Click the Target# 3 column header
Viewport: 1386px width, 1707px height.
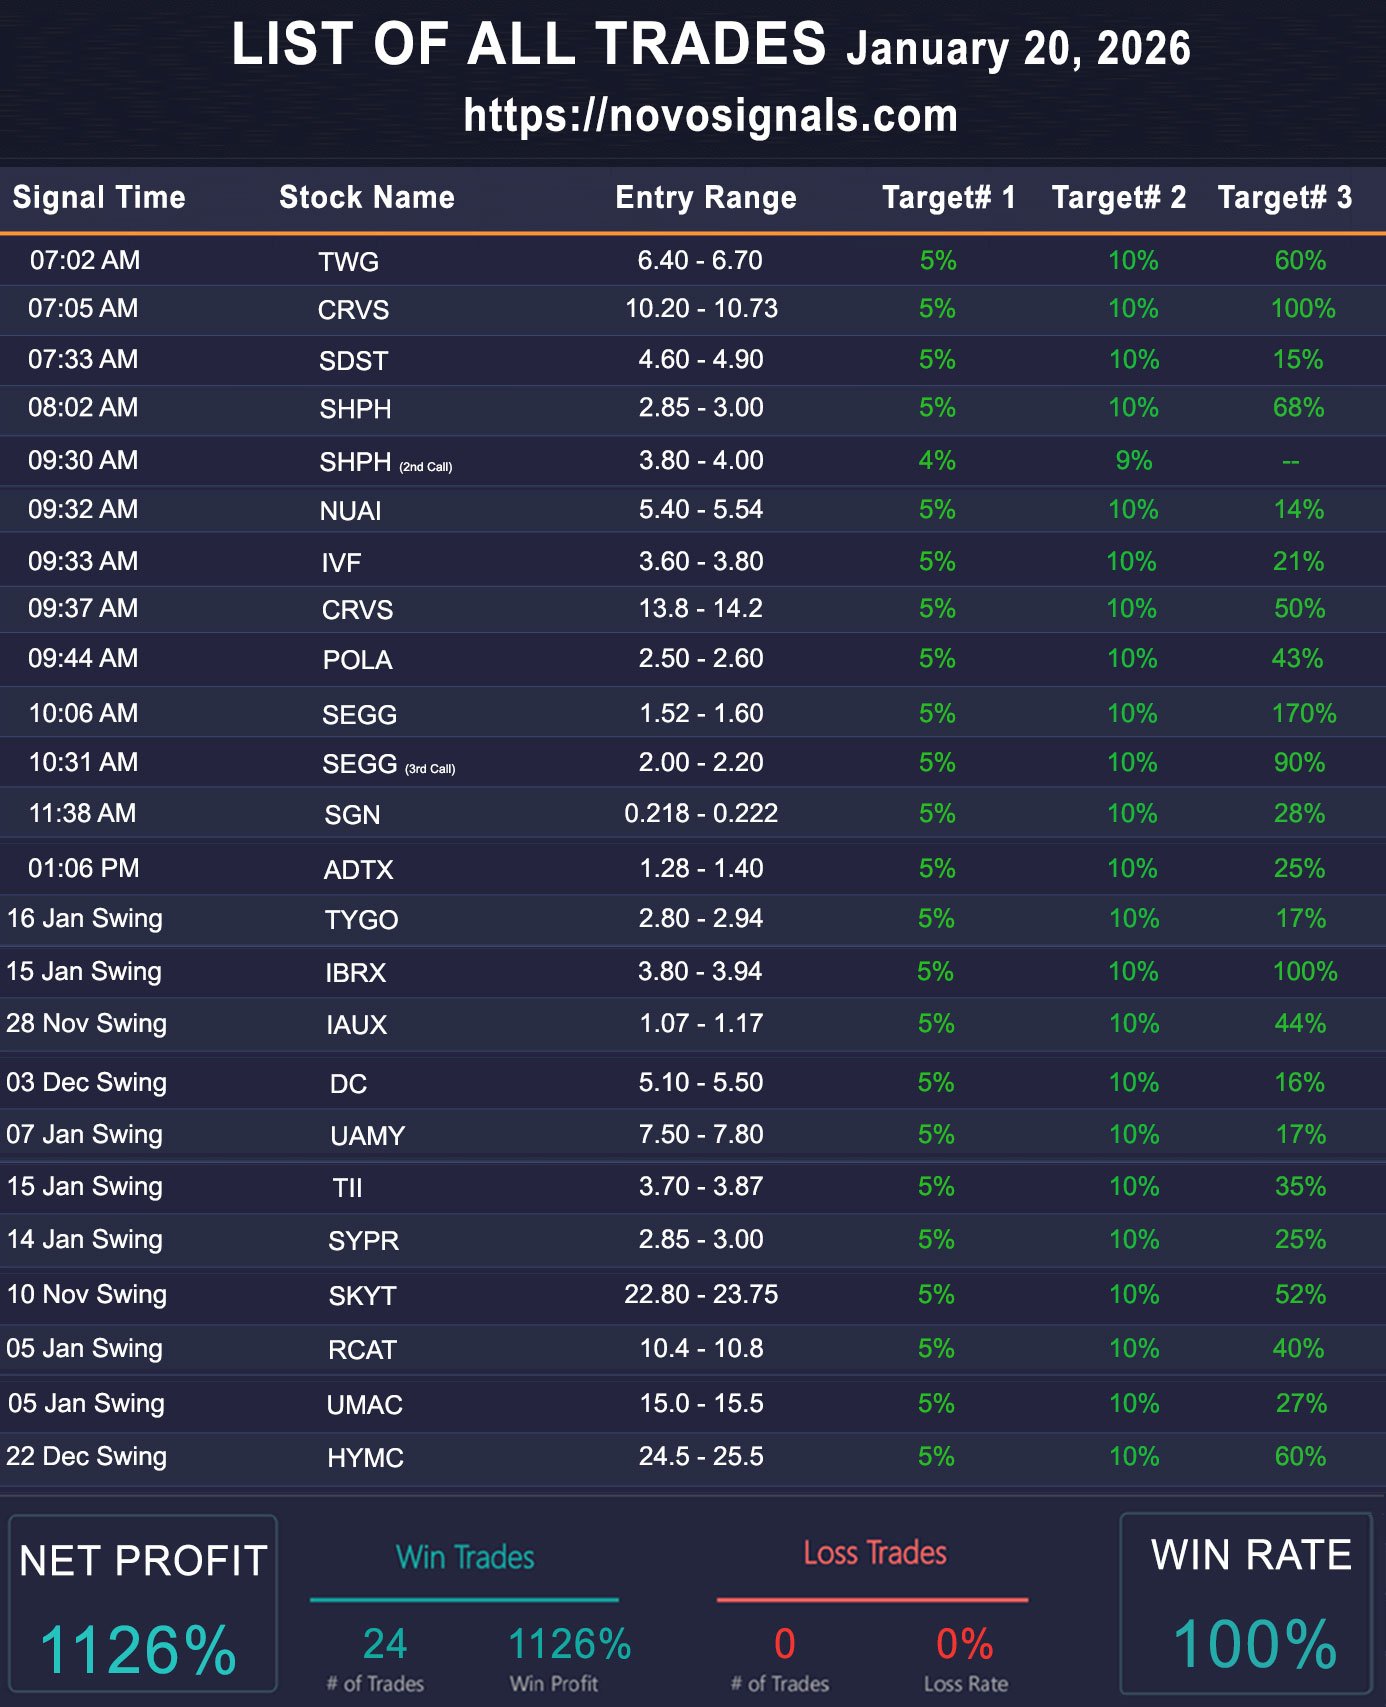coord(1284,197)
